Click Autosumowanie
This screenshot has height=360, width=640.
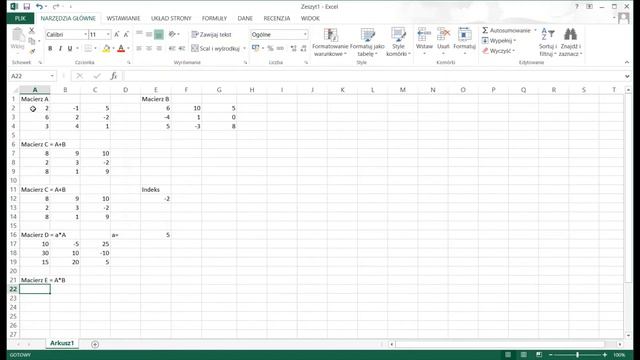tap(506, 31)
